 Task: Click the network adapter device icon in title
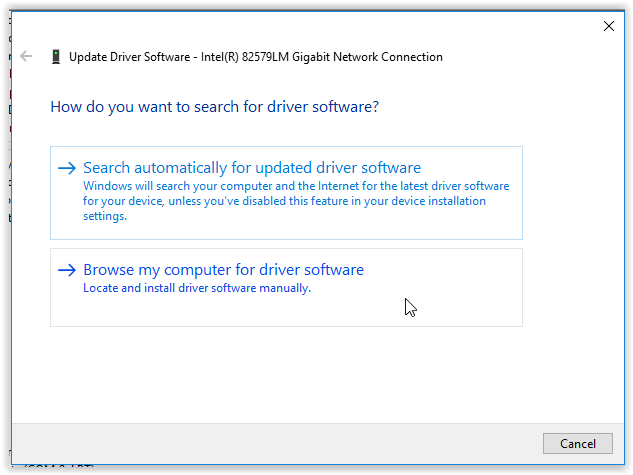[x=54, y=57]
